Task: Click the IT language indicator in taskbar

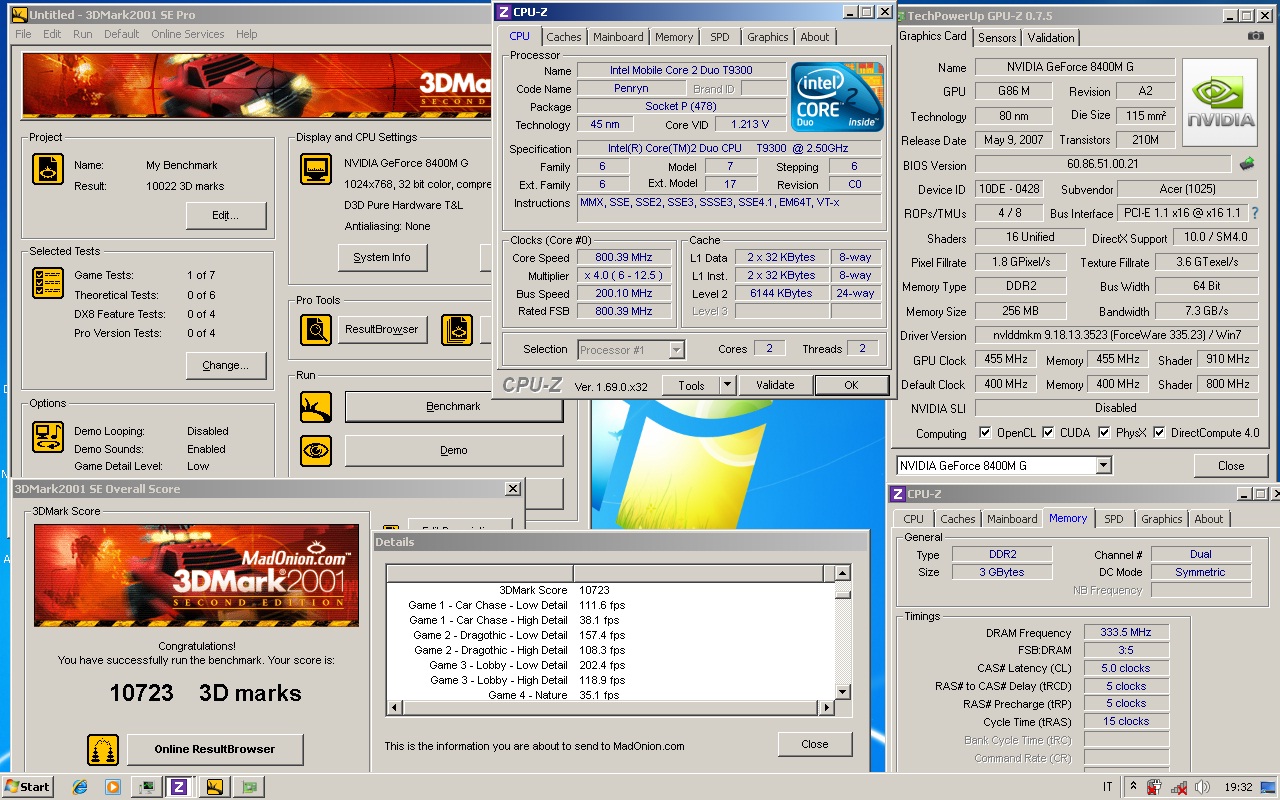Action: [1107, 787]
